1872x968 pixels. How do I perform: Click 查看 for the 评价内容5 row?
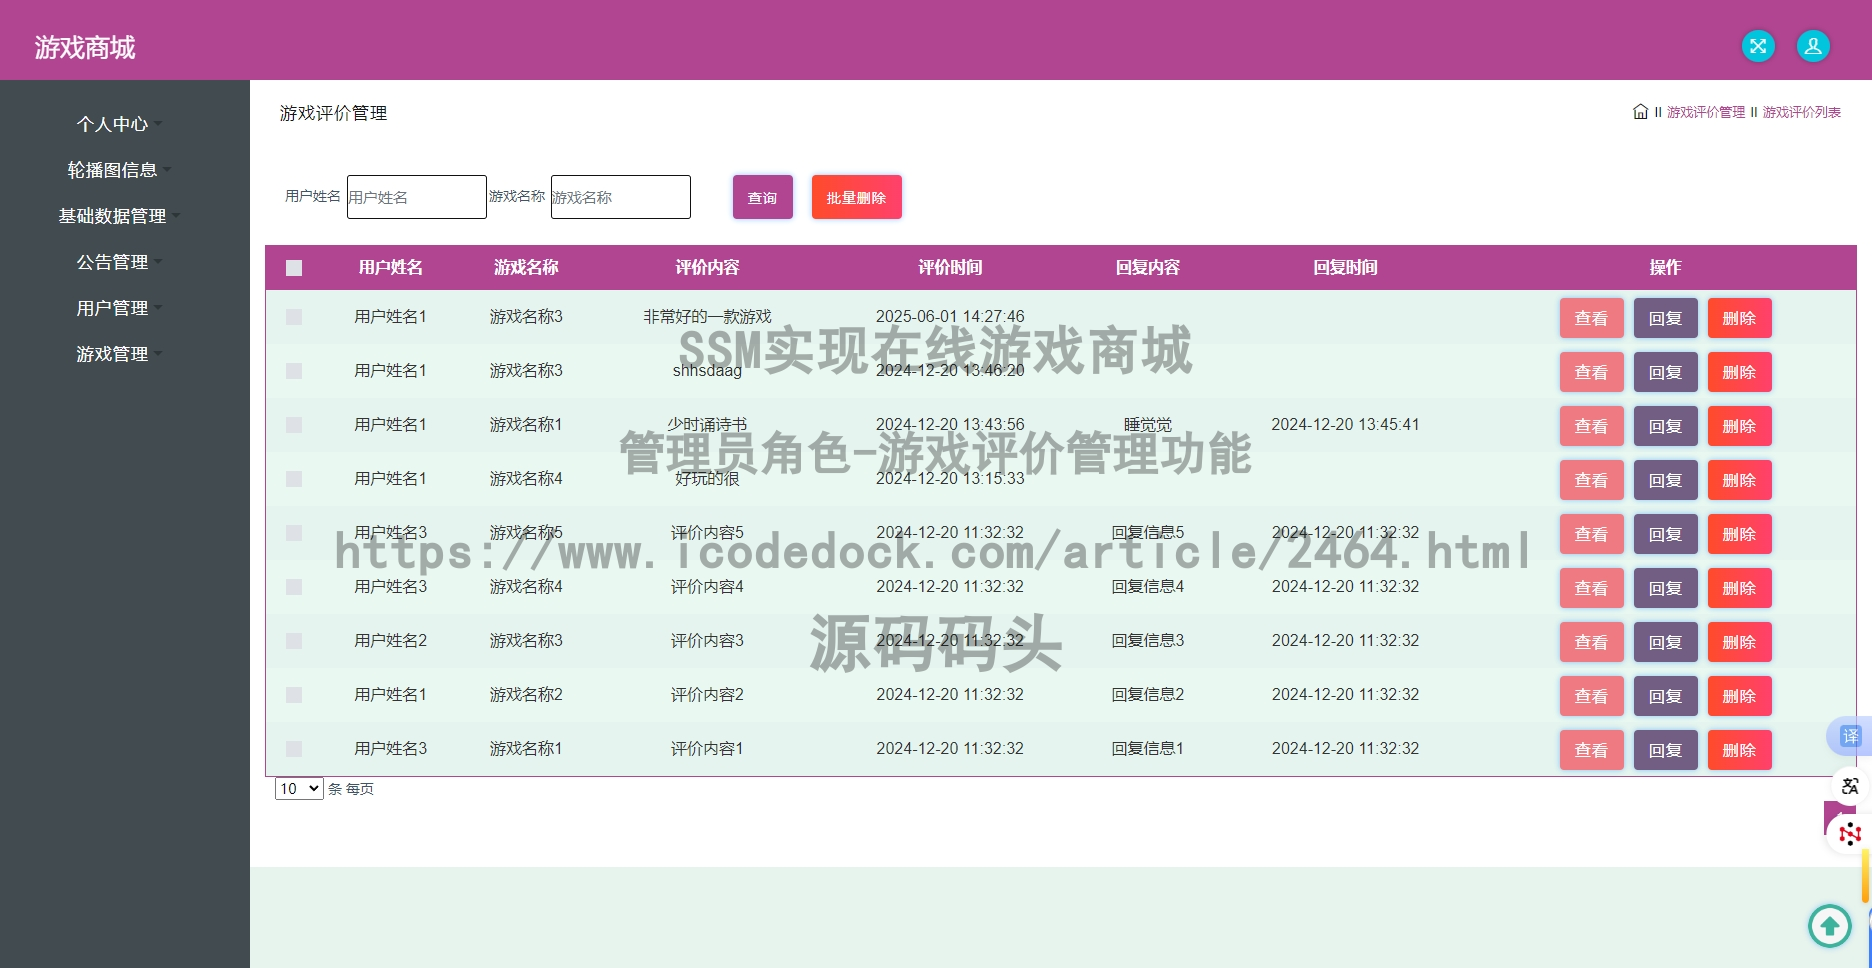[1591, 534]
